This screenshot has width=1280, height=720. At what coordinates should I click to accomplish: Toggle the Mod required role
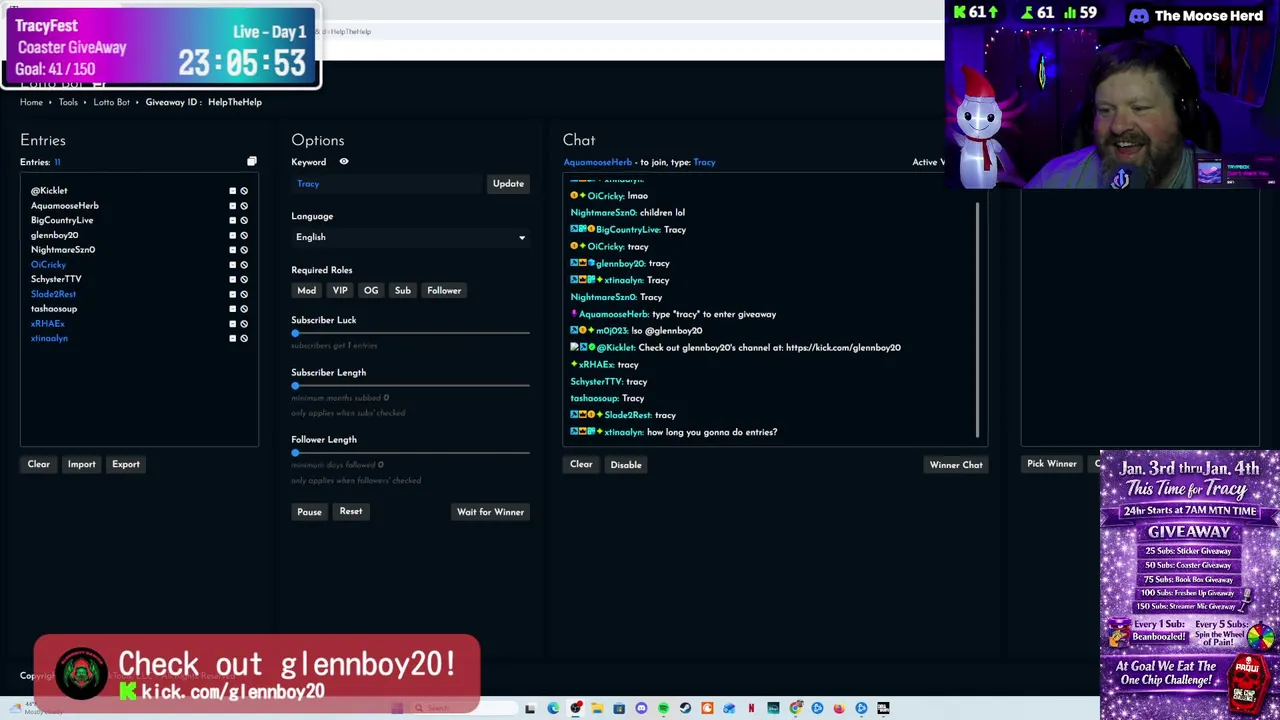coord(306,290)
